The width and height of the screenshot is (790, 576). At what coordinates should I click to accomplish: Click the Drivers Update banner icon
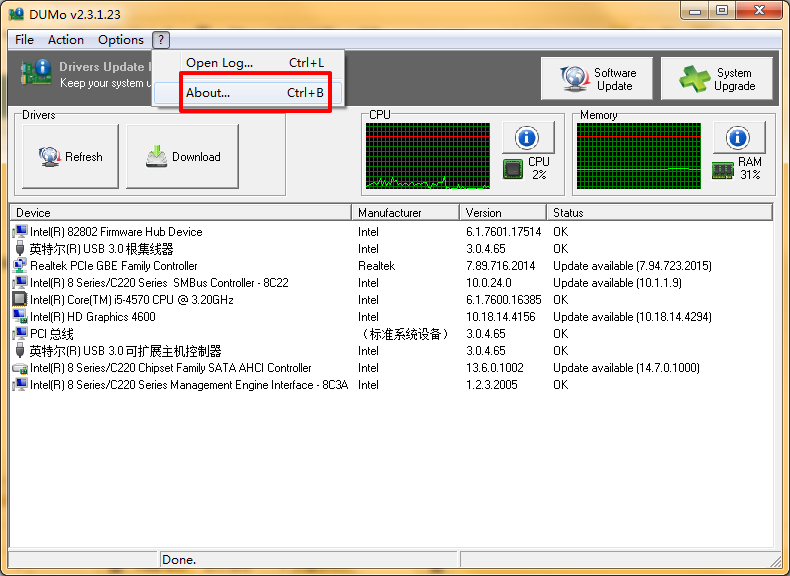pos(36,73)
